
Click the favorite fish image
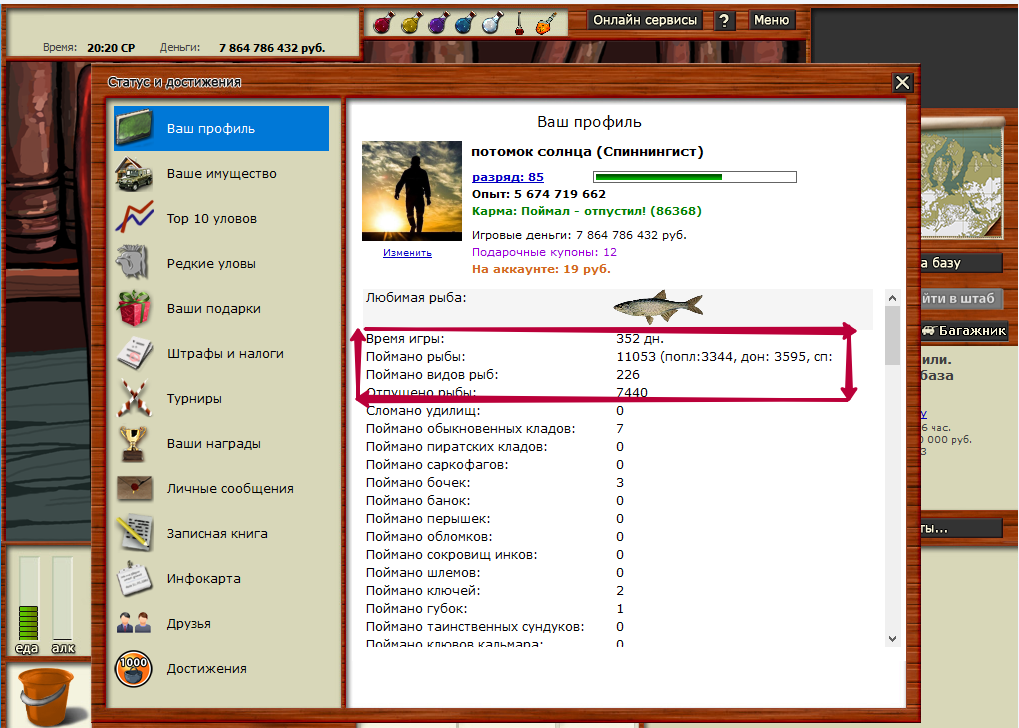pyautogui.click(x=658, y=306)
